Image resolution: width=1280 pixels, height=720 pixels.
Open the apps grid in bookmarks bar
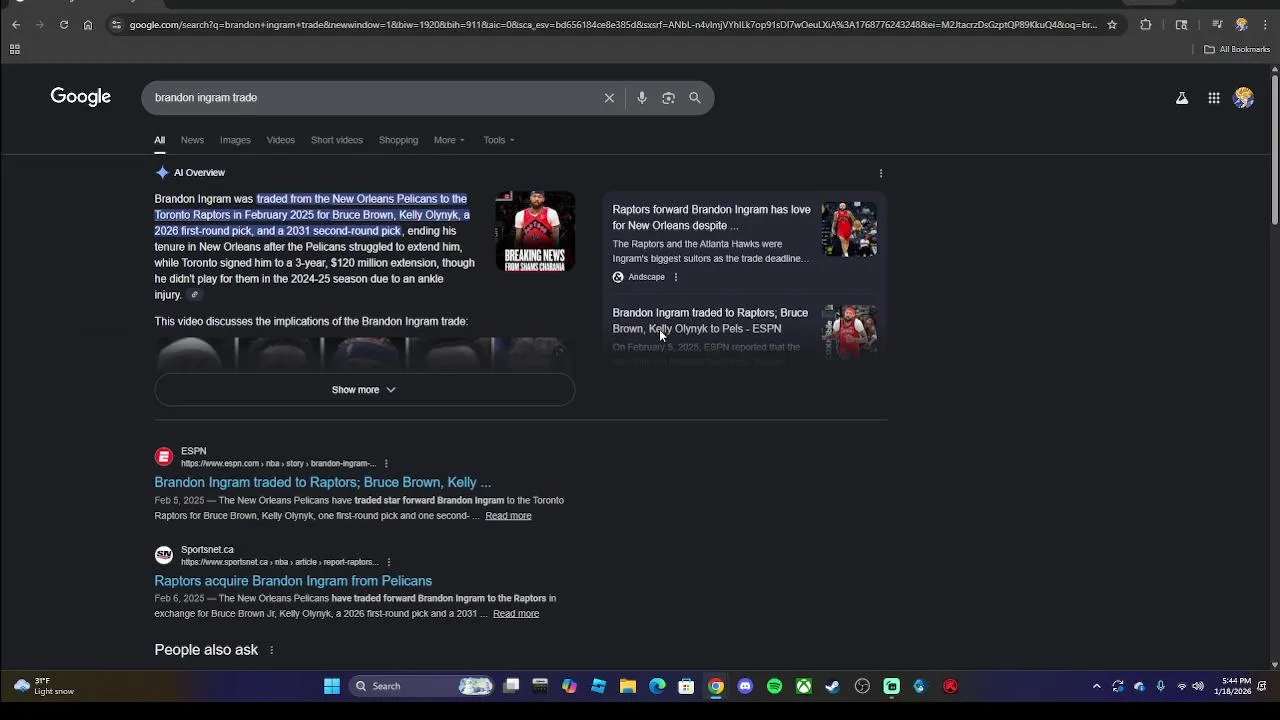pos(15,49)
